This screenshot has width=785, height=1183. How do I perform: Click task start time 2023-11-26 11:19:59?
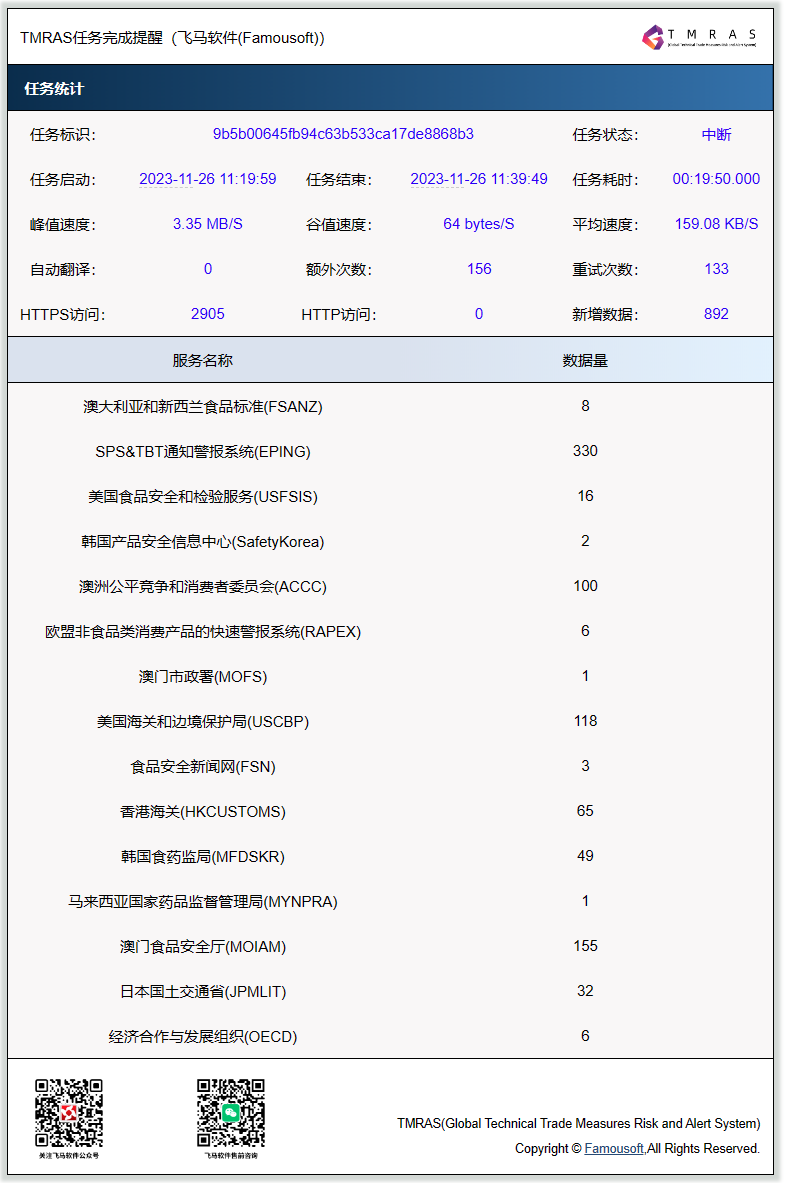[x=208, y=180]
